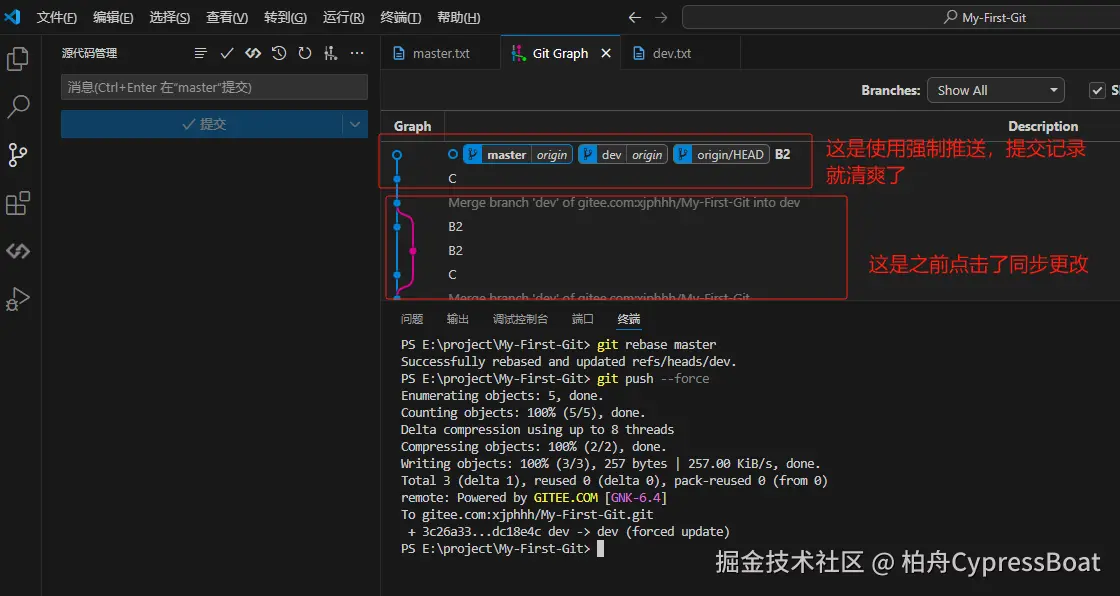Click the commit message input field

click(x=214, y=87)
